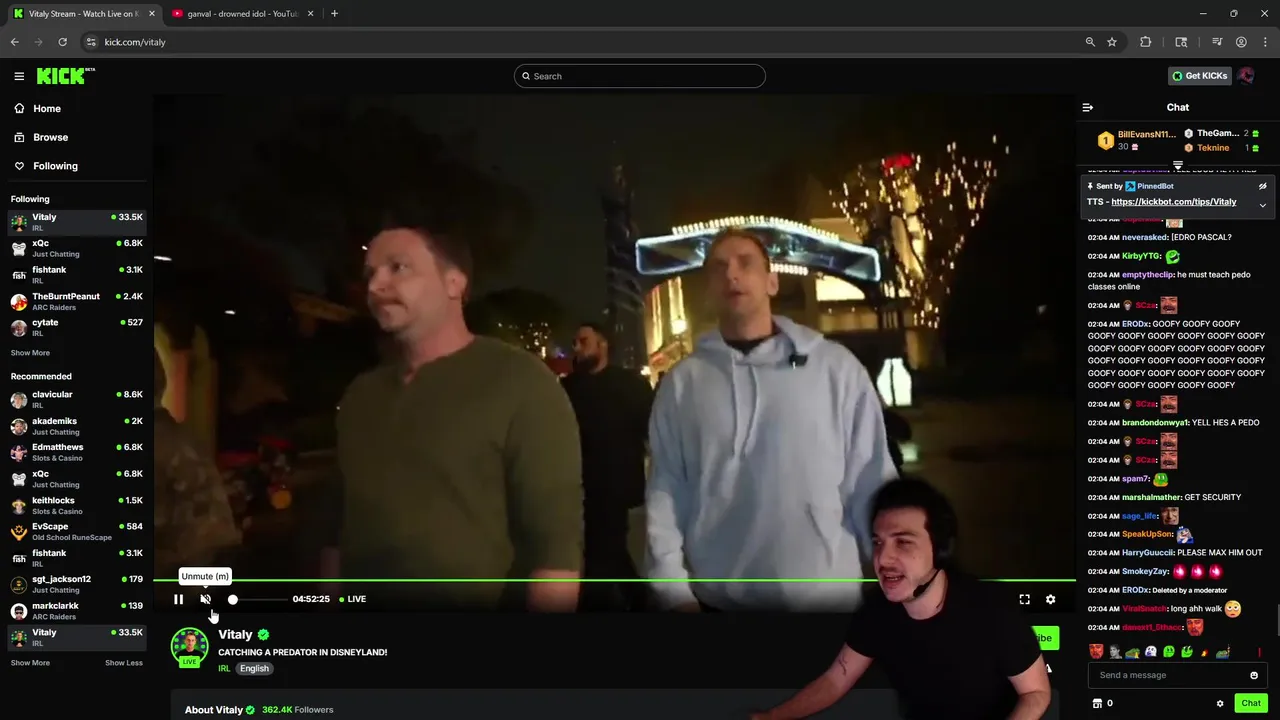The image size is (1280, 720).
Task: Click the Get KICKs button
Action: [1199, 76]
